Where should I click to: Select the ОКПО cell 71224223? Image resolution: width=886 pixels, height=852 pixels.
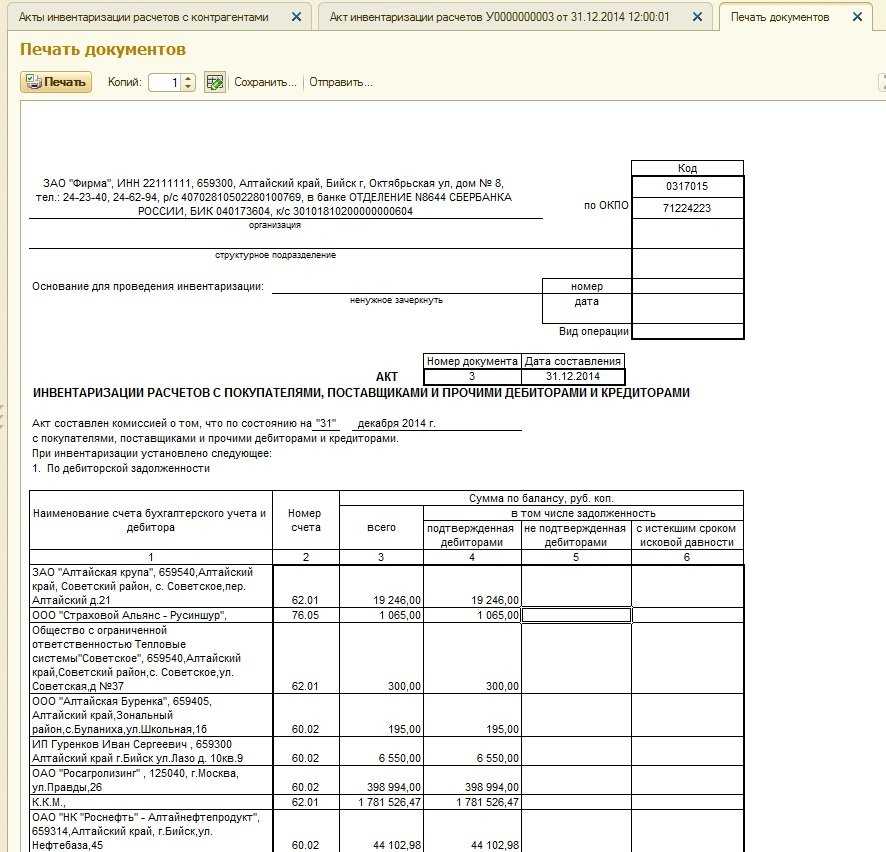tap(687, 208)
